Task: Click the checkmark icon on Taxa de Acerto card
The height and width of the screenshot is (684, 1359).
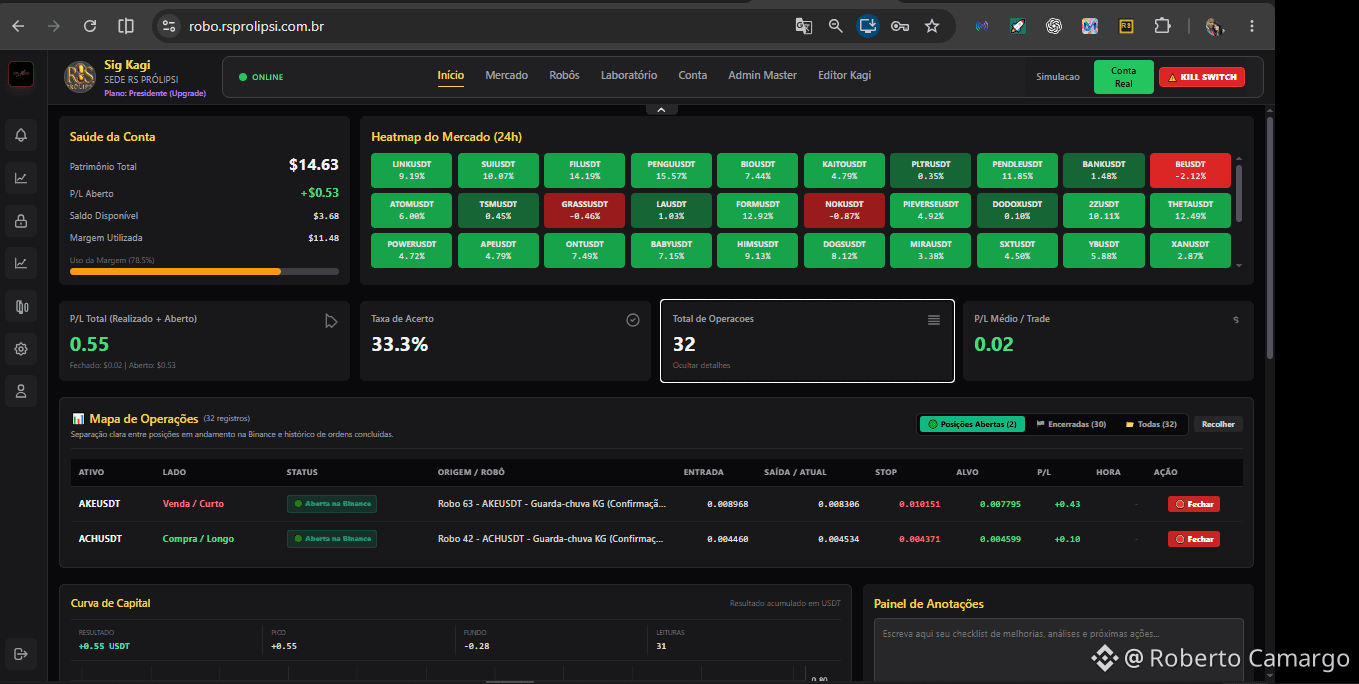Action: pos(632,320)
